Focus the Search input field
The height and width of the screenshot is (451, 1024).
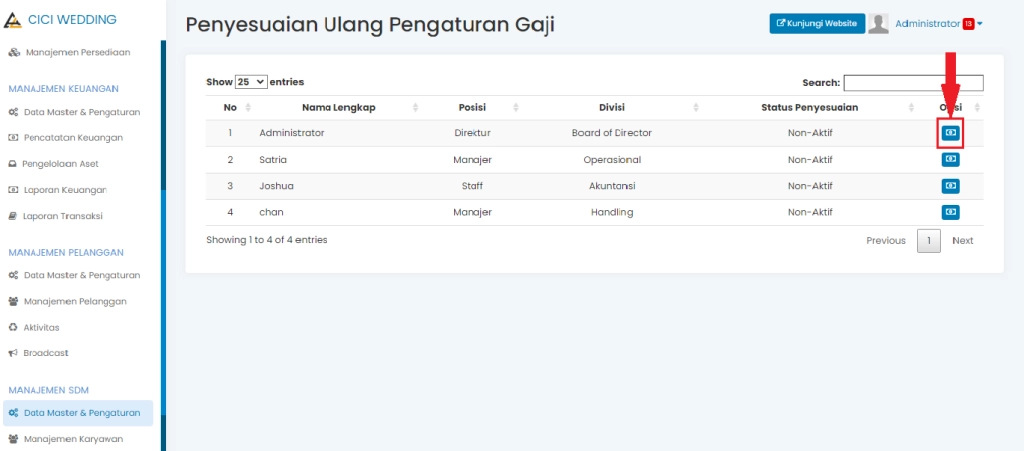pyautogui.click(x=913, y=83)
